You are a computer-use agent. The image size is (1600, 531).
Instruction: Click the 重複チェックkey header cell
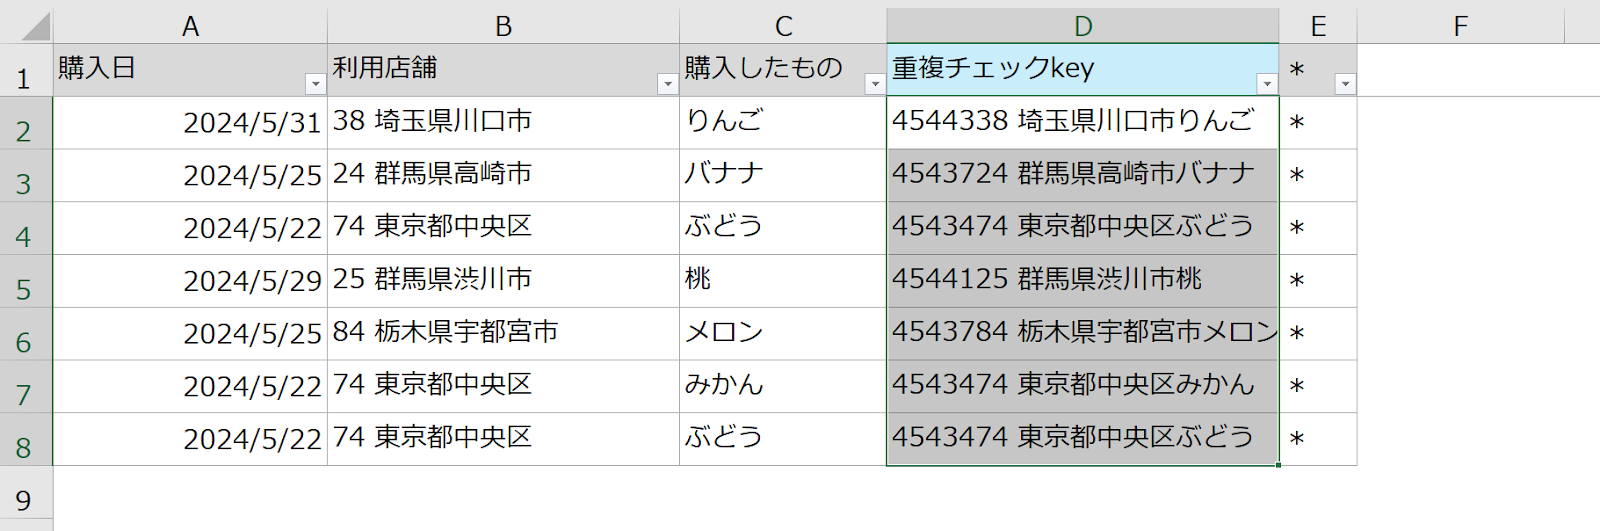1083,70
